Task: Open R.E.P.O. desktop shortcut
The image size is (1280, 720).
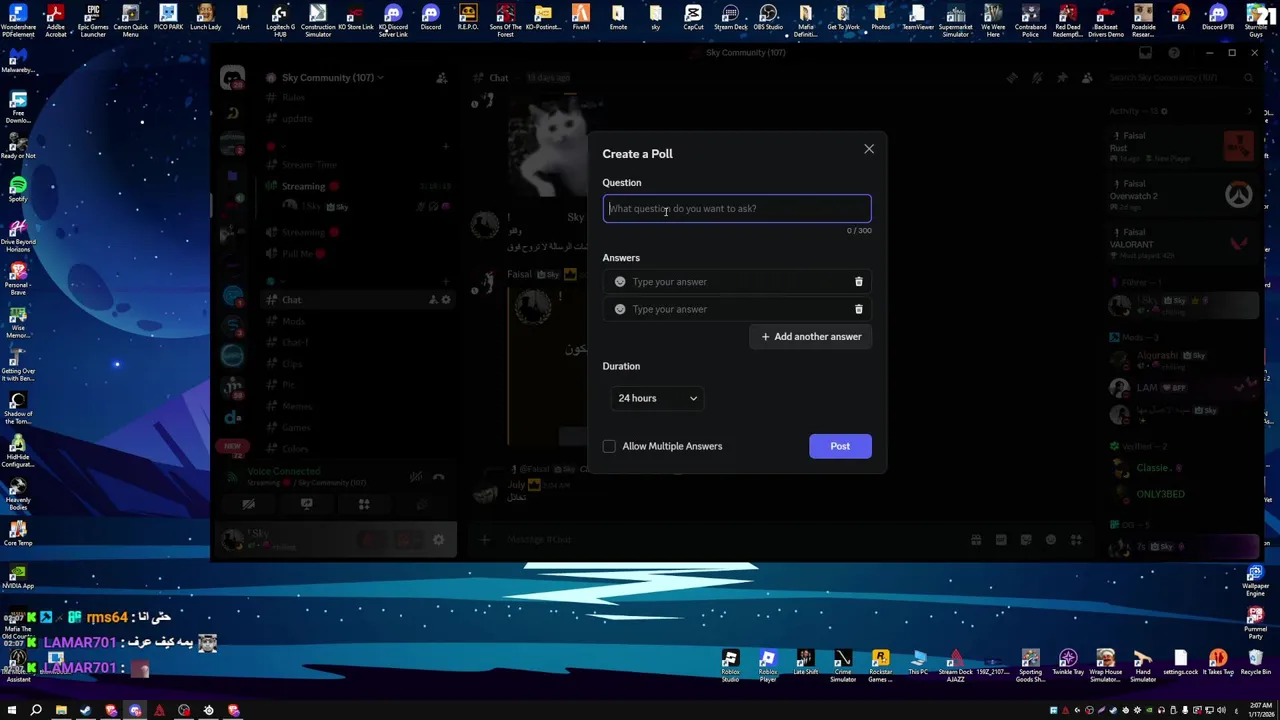Action: [468, 17]
